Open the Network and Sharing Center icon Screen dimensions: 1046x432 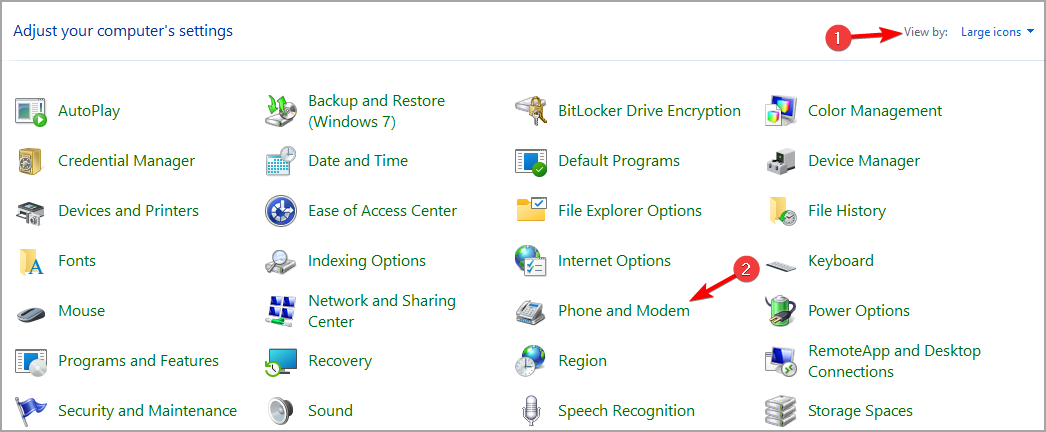click(x=281, y=311)
